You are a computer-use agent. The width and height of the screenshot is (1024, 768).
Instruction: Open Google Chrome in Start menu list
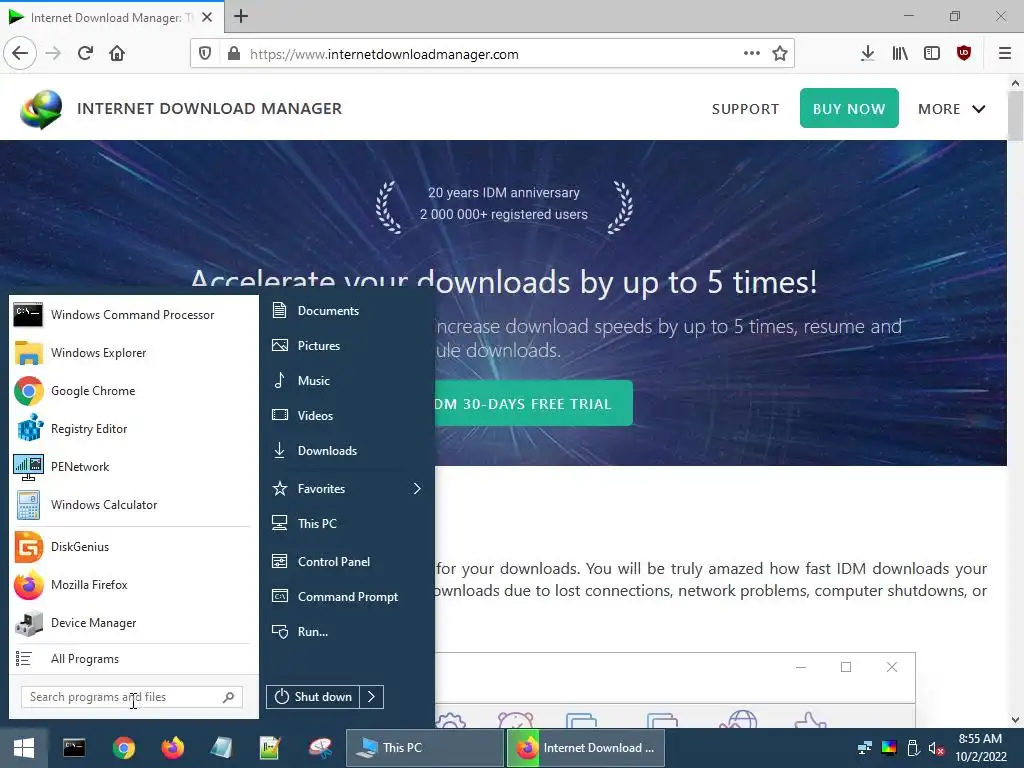131,391
